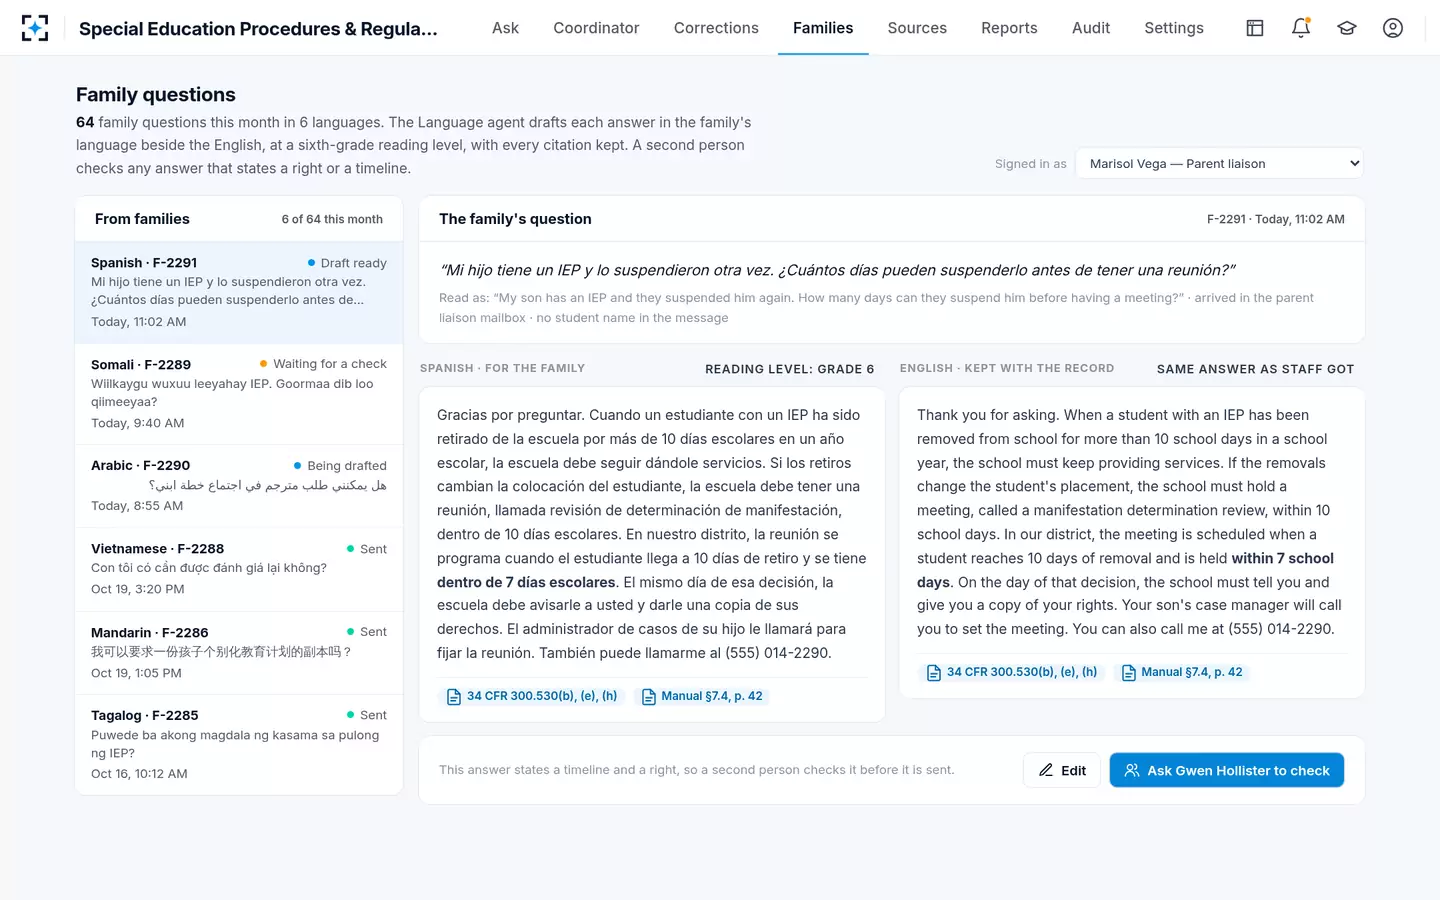Click 'The family's question' heading

point(515,219)
